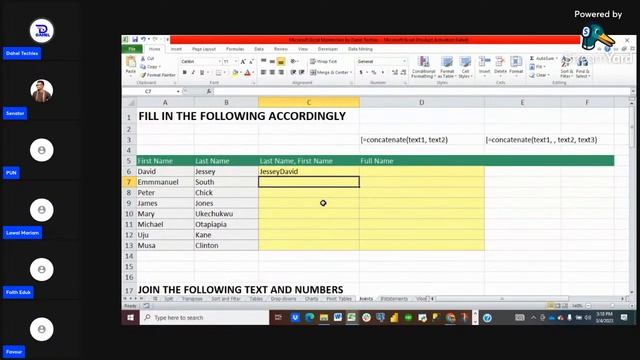Open the Pivot Tables sheet tab
Screen dimensions: 640x360
point(339,299)
